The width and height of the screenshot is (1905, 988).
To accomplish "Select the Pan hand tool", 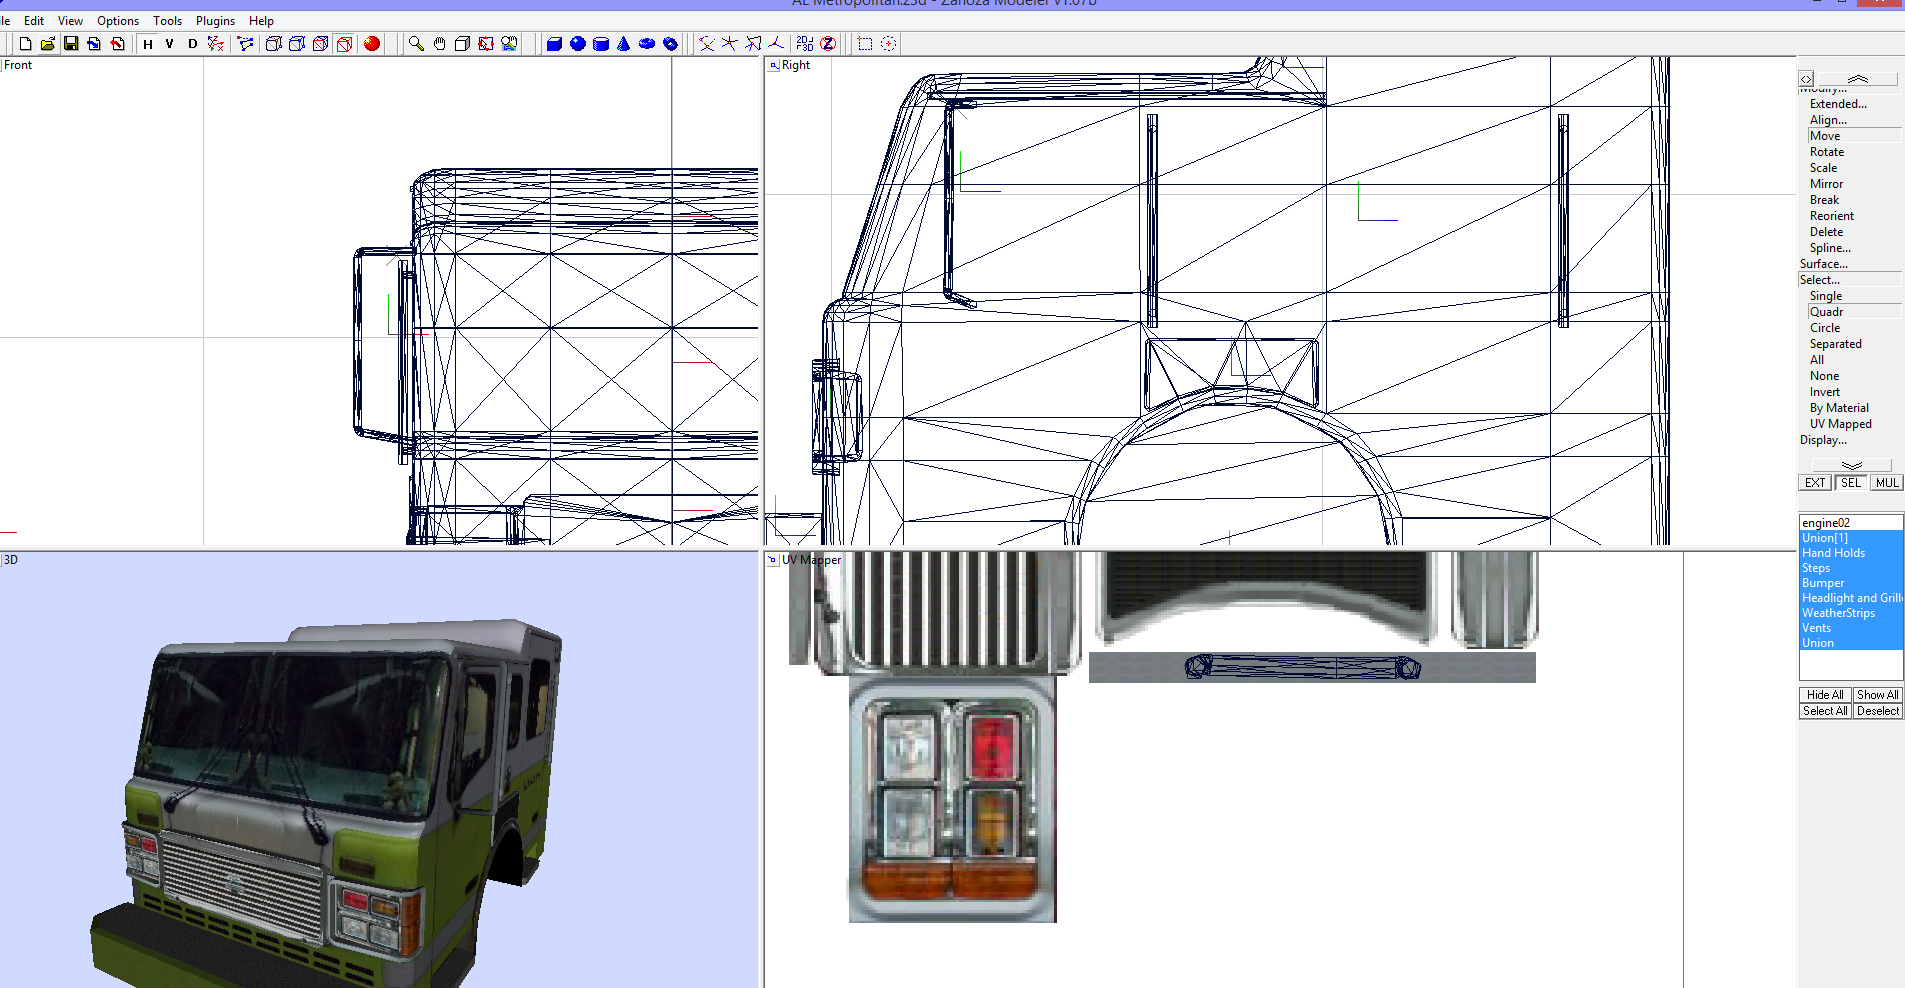I will (x=439, y=43).
